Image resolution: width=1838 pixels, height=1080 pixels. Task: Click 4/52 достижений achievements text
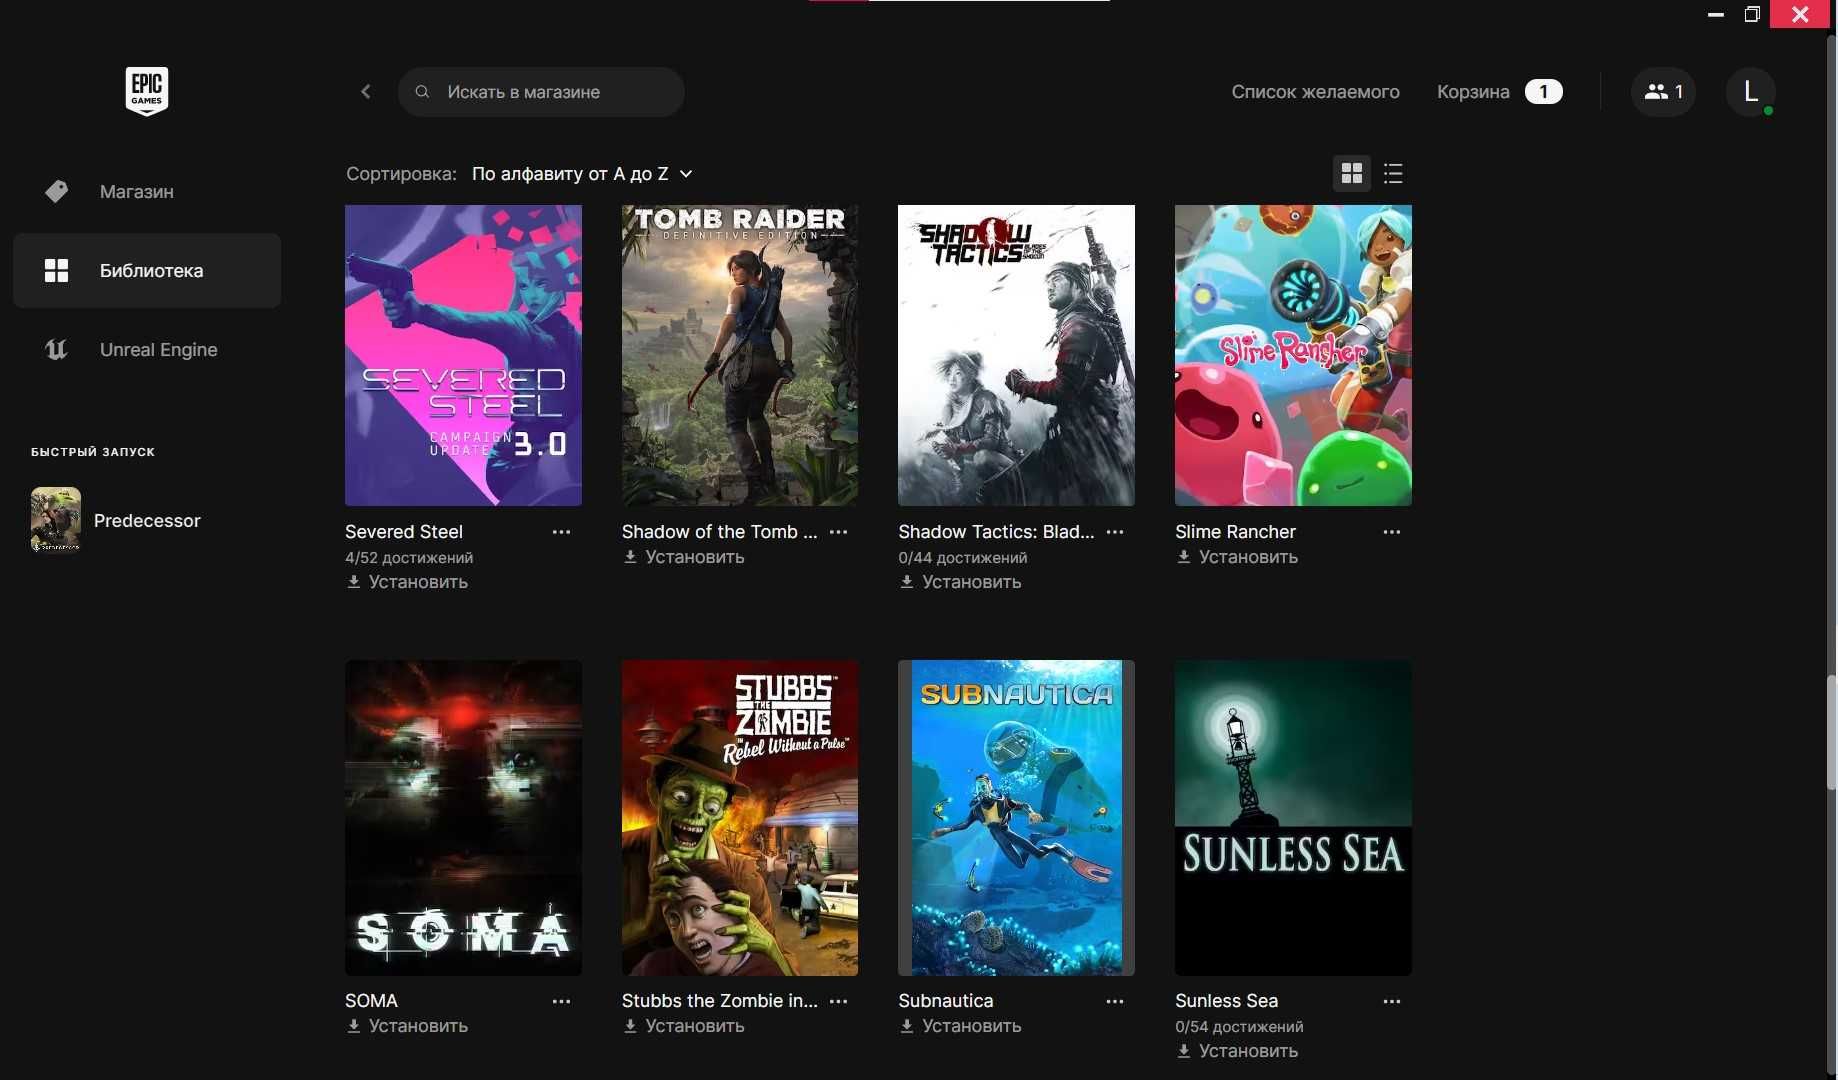[x=409, y=558]
